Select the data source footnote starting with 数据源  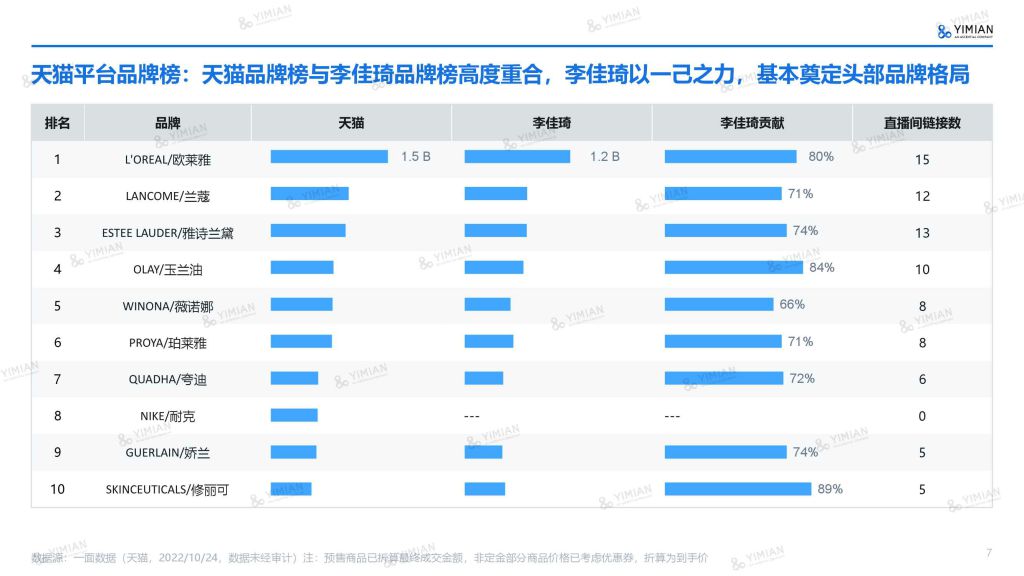(370, 558)
